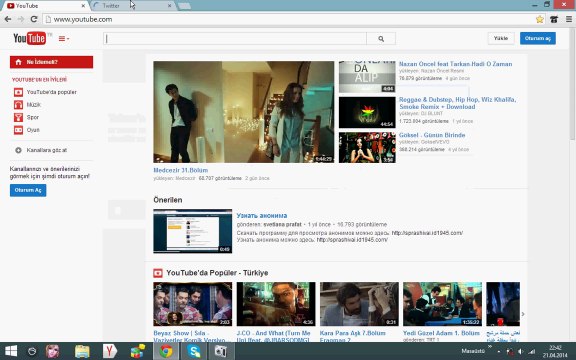The image size is (576, 360).
Task: Click Kara Para Aşk 7.Bölüm title
Action: pos(353,336)
